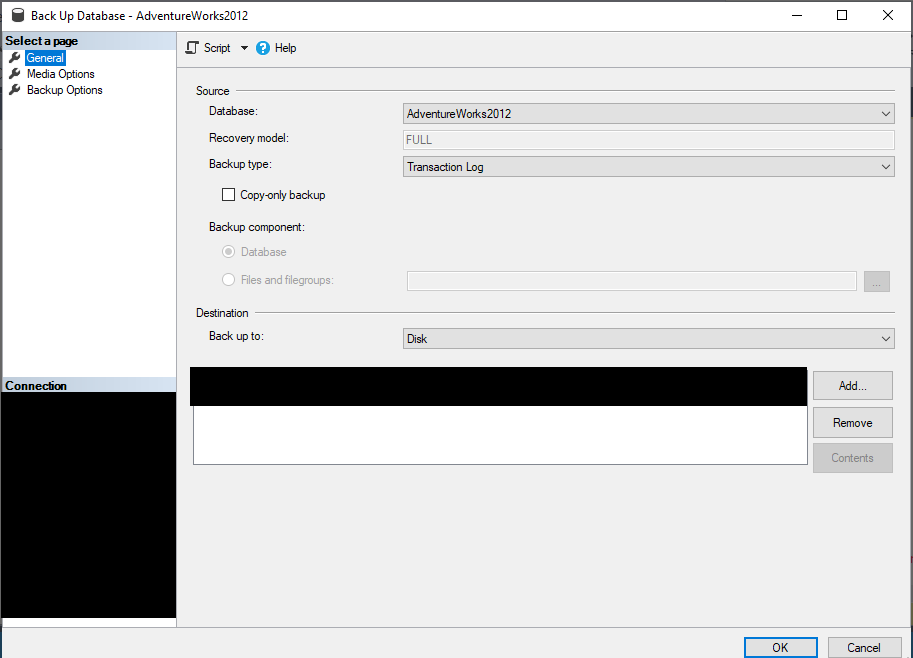Click the wrench icon beside Backup Options
Viewport: 913px width, 658px height.
click(15, 90)
